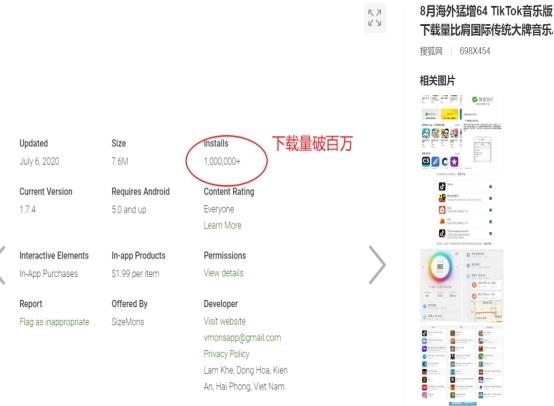This screenshot has height=406, width=554.
Task: Select the 5.0 and up Android requirement
Action: 129,210
